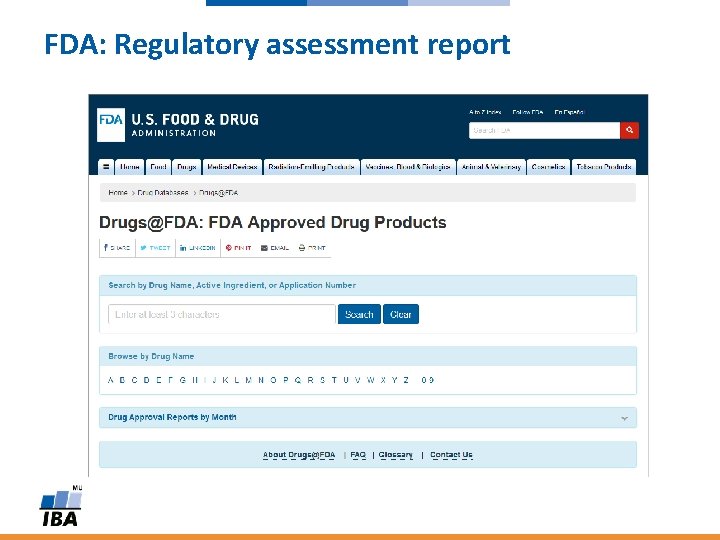Open the hamburger menu icon
Viewport: 720px width, 540px height.
pyautogui.click(x=106, y=167)
